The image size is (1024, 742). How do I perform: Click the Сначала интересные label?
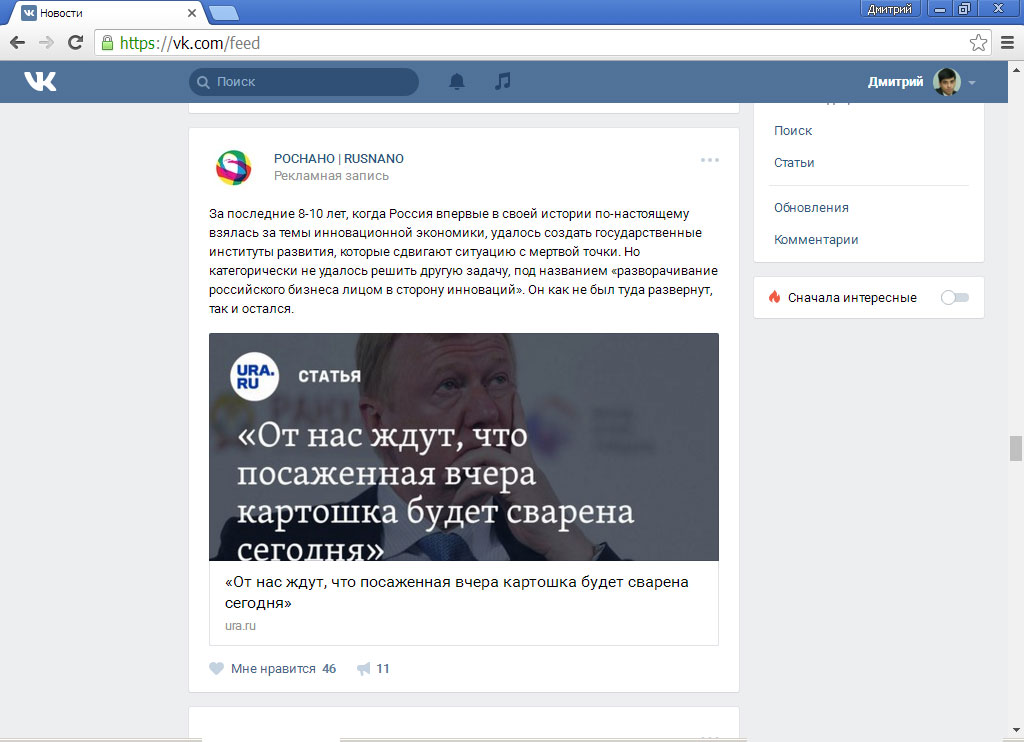(x=852, y=298)
